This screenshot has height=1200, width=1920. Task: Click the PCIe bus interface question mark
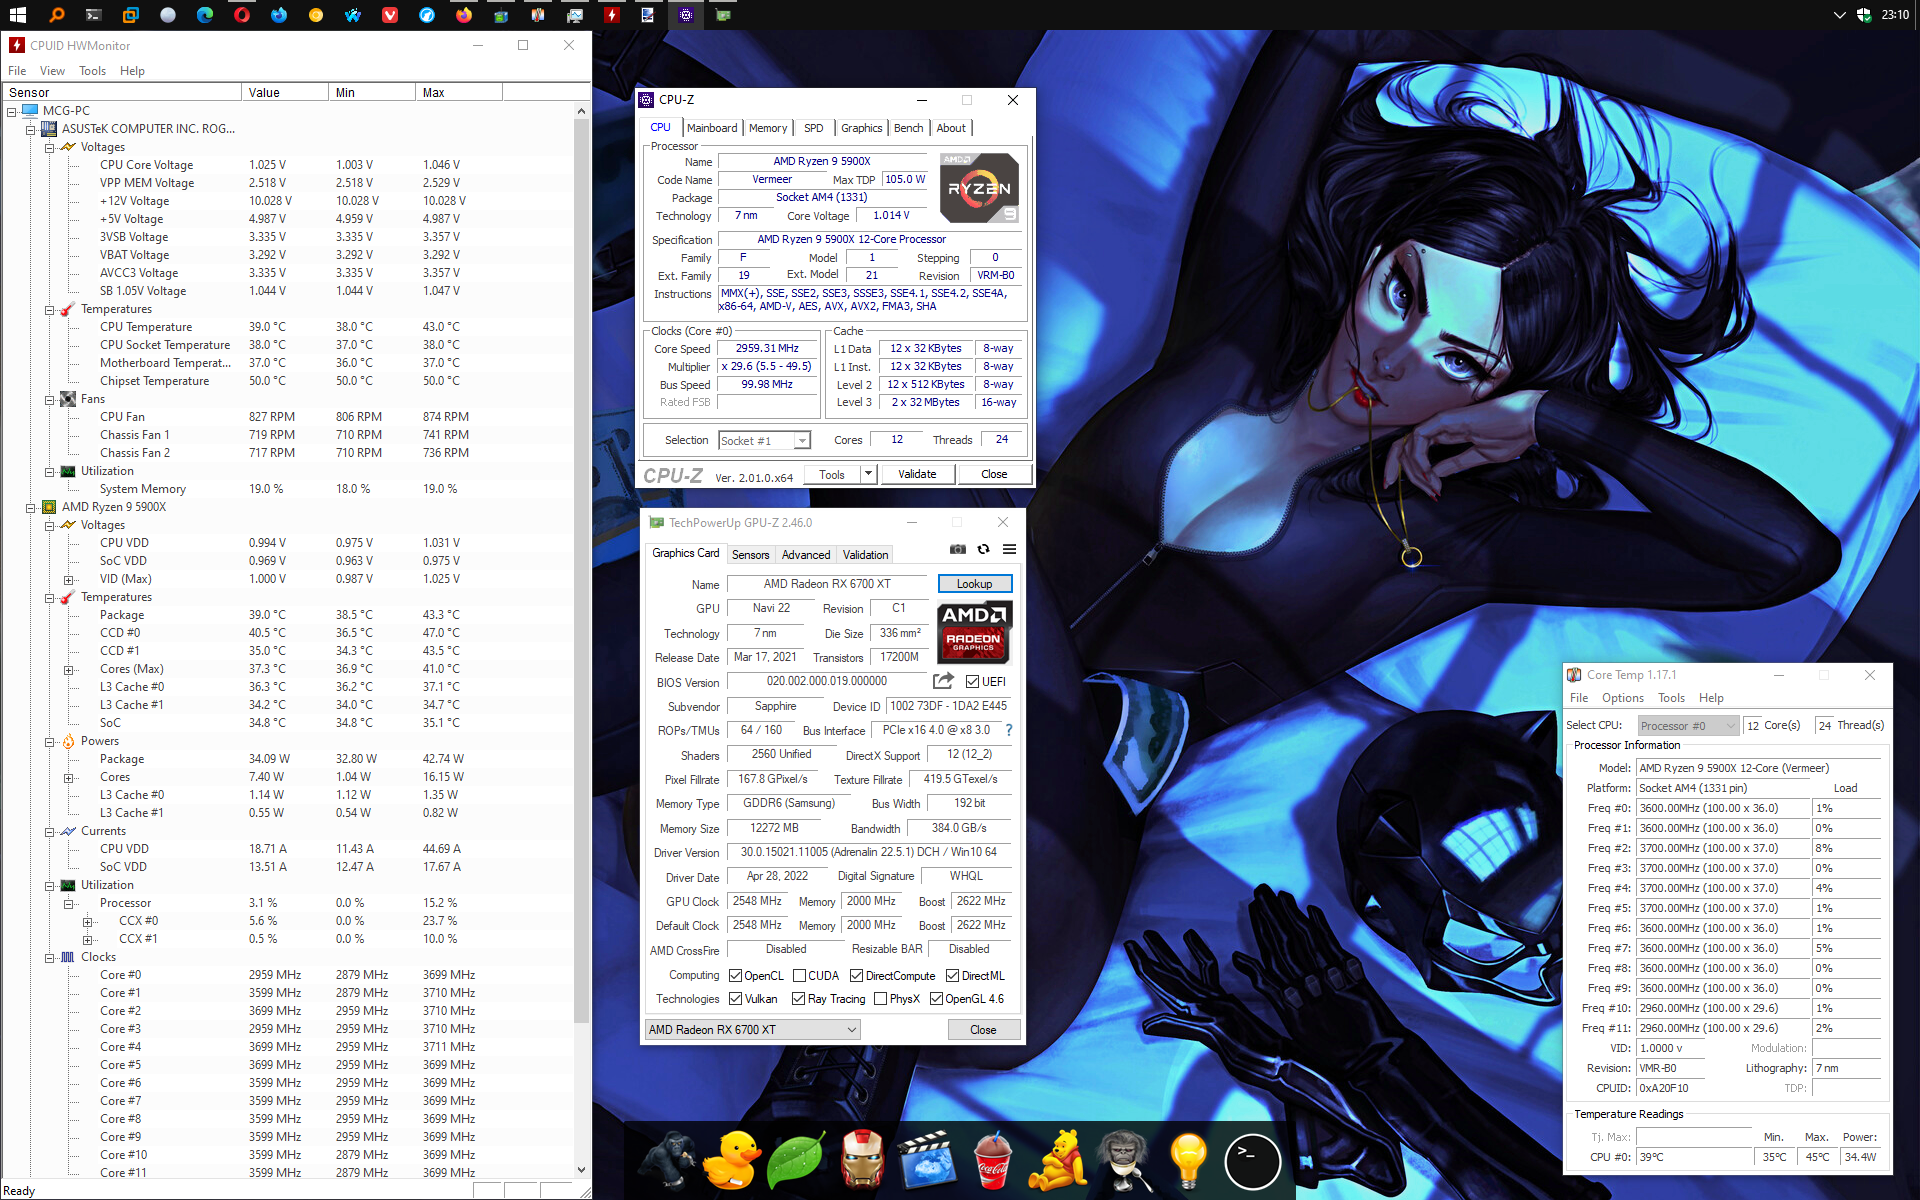[1009, 730]
